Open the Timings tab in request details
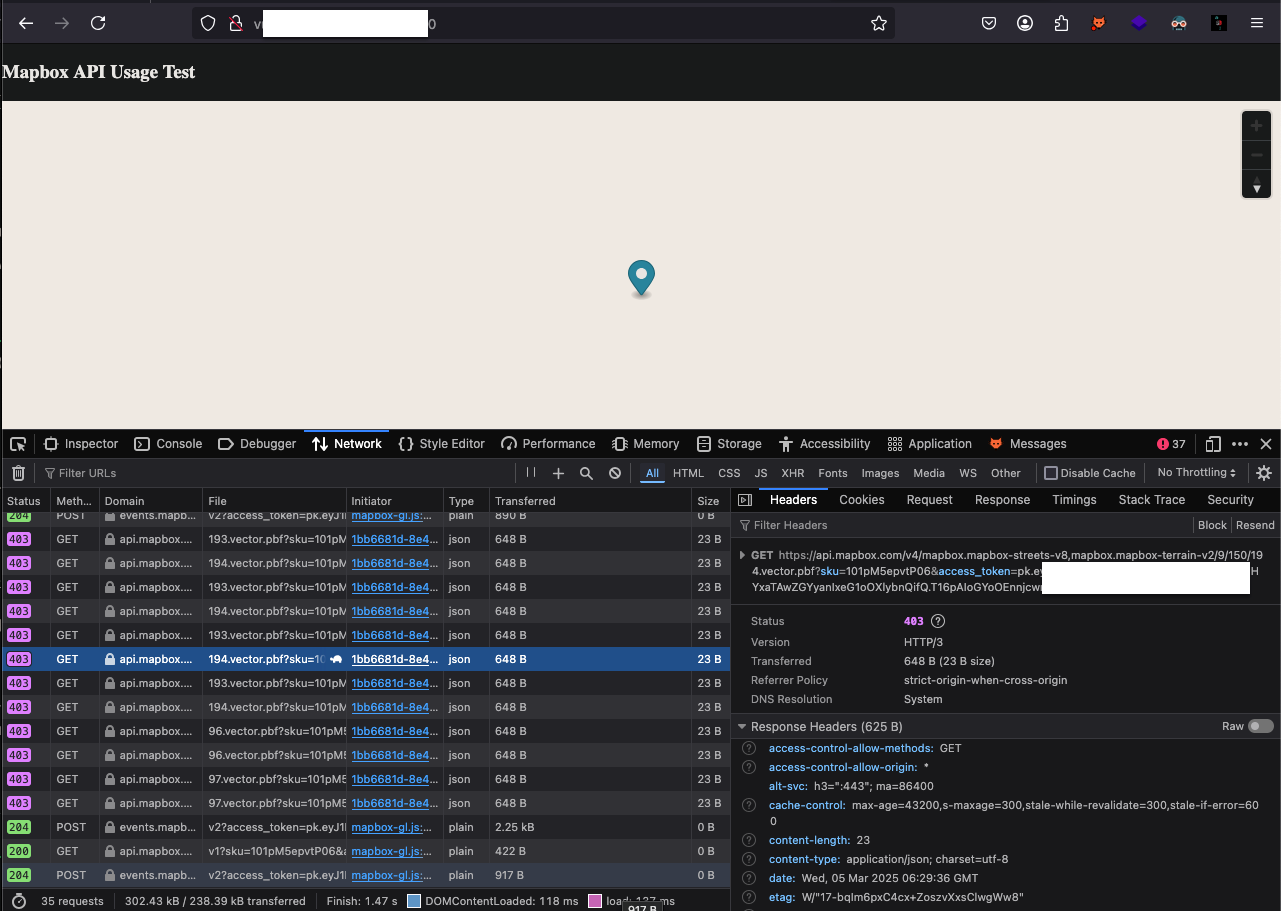This screenshot has width=1281, height=911. pos(1074,500)
